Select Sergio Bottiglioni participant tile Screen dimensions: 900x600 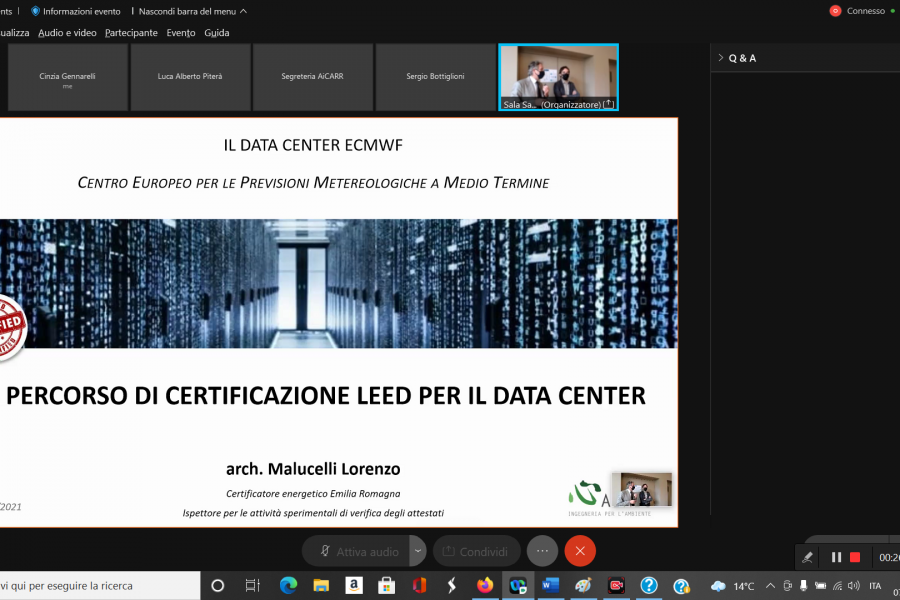435,77
